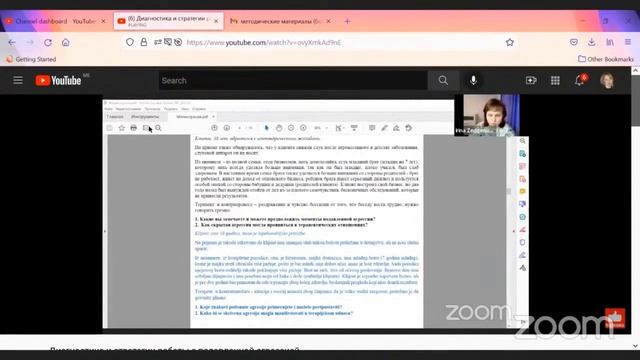
Task: Expand the Other Bookmarks folder
Action: click(x=606, y=59)
